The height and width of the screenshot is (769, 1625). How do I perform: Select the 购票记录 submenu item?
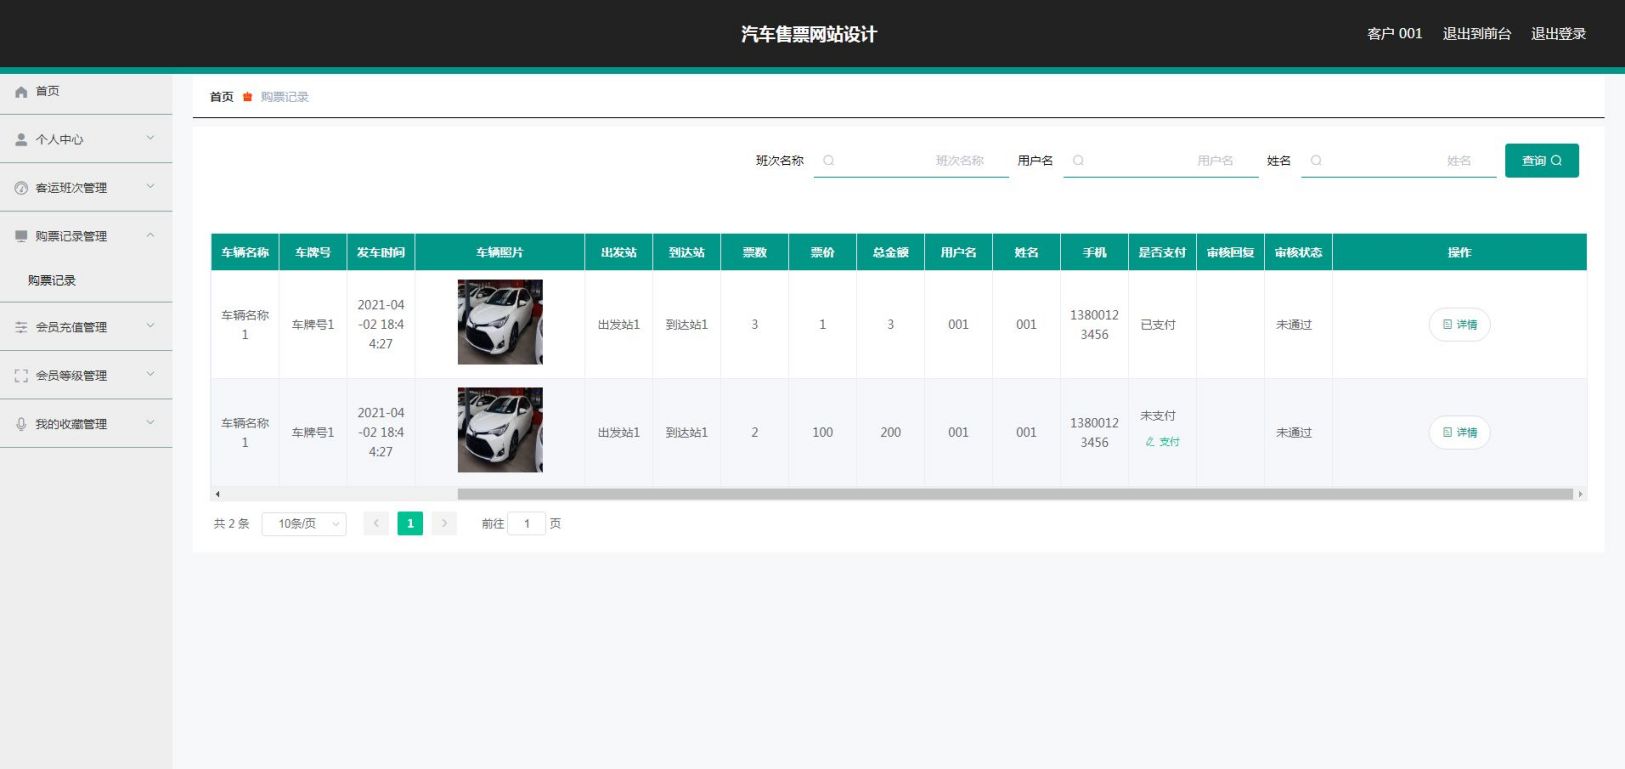click(52, 281)
